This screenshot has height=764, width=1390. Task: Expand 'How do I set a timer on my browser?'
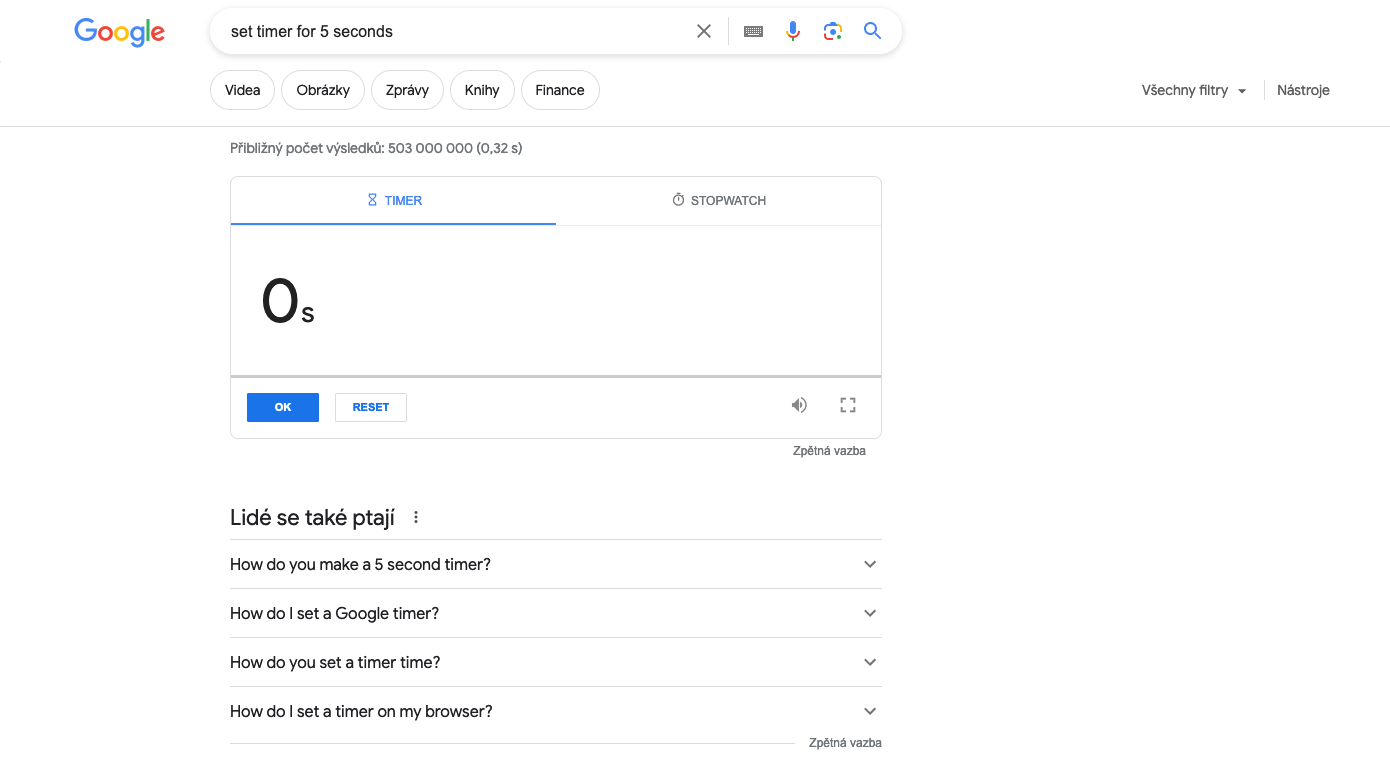555,711
